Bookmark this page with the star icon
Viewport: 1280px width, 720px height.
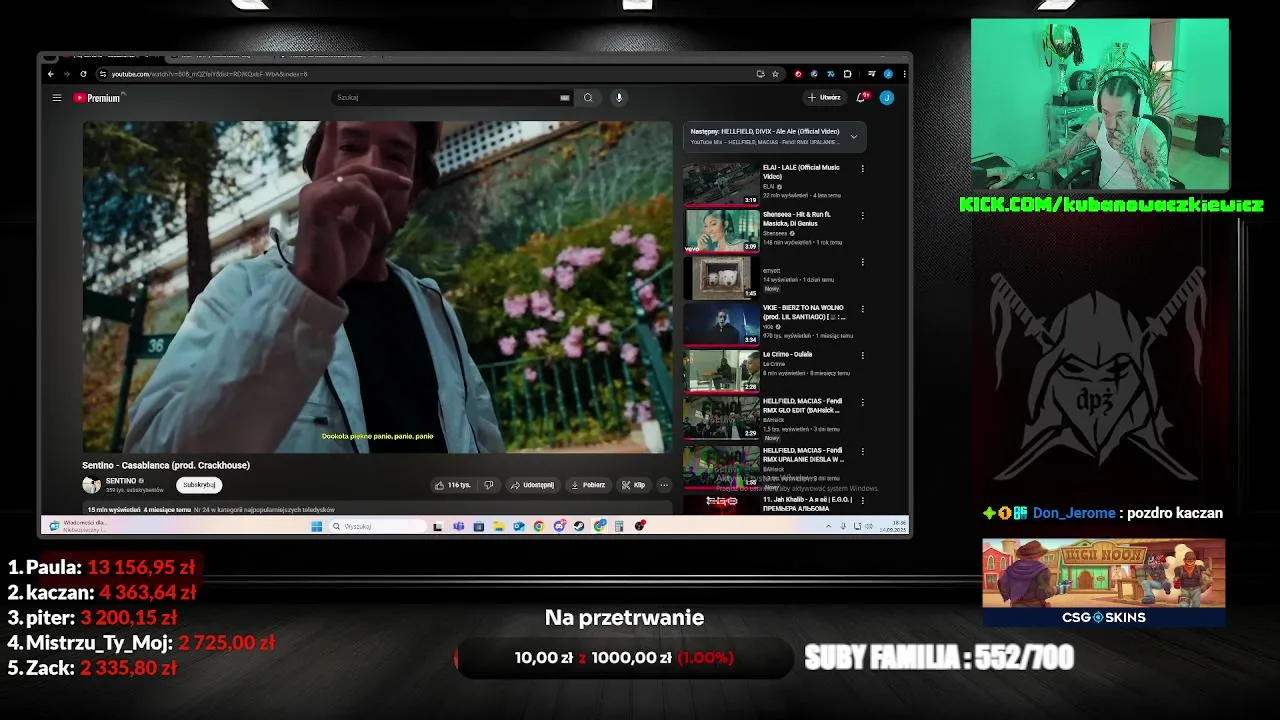(775, 74)
